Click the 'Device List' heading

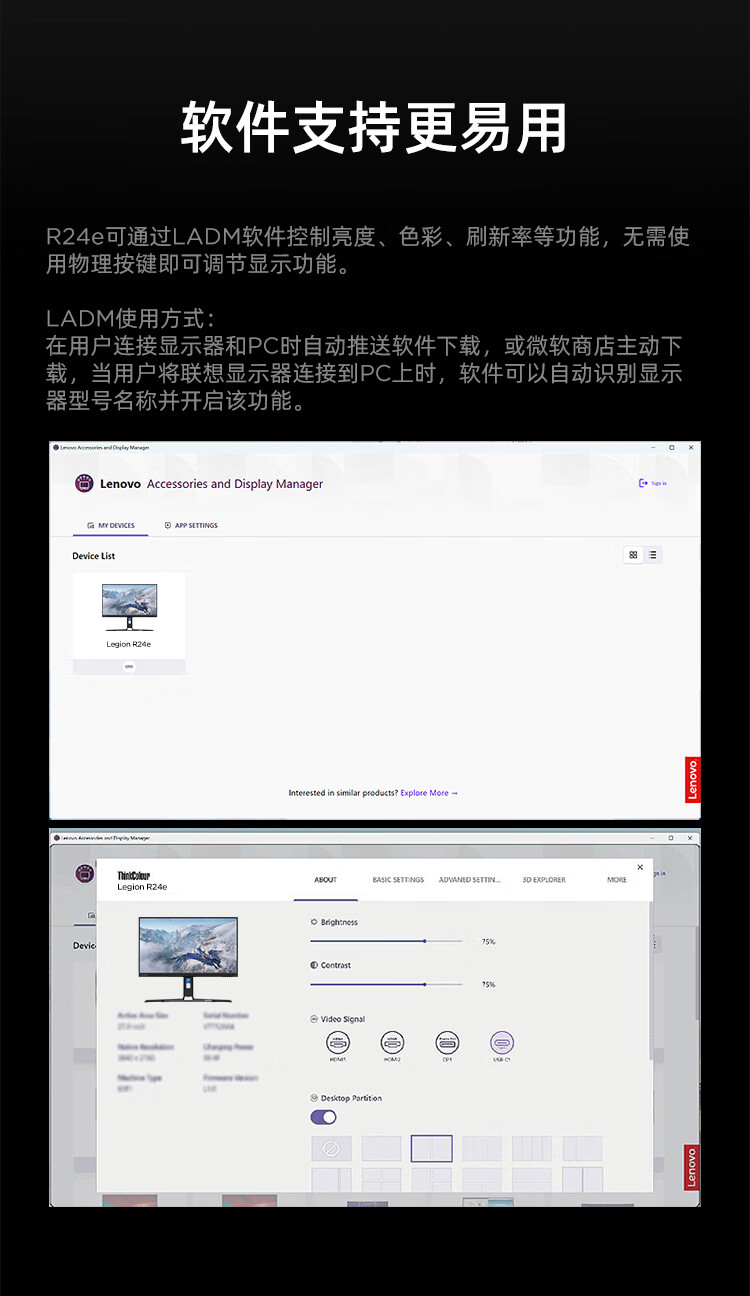point(94,556)
